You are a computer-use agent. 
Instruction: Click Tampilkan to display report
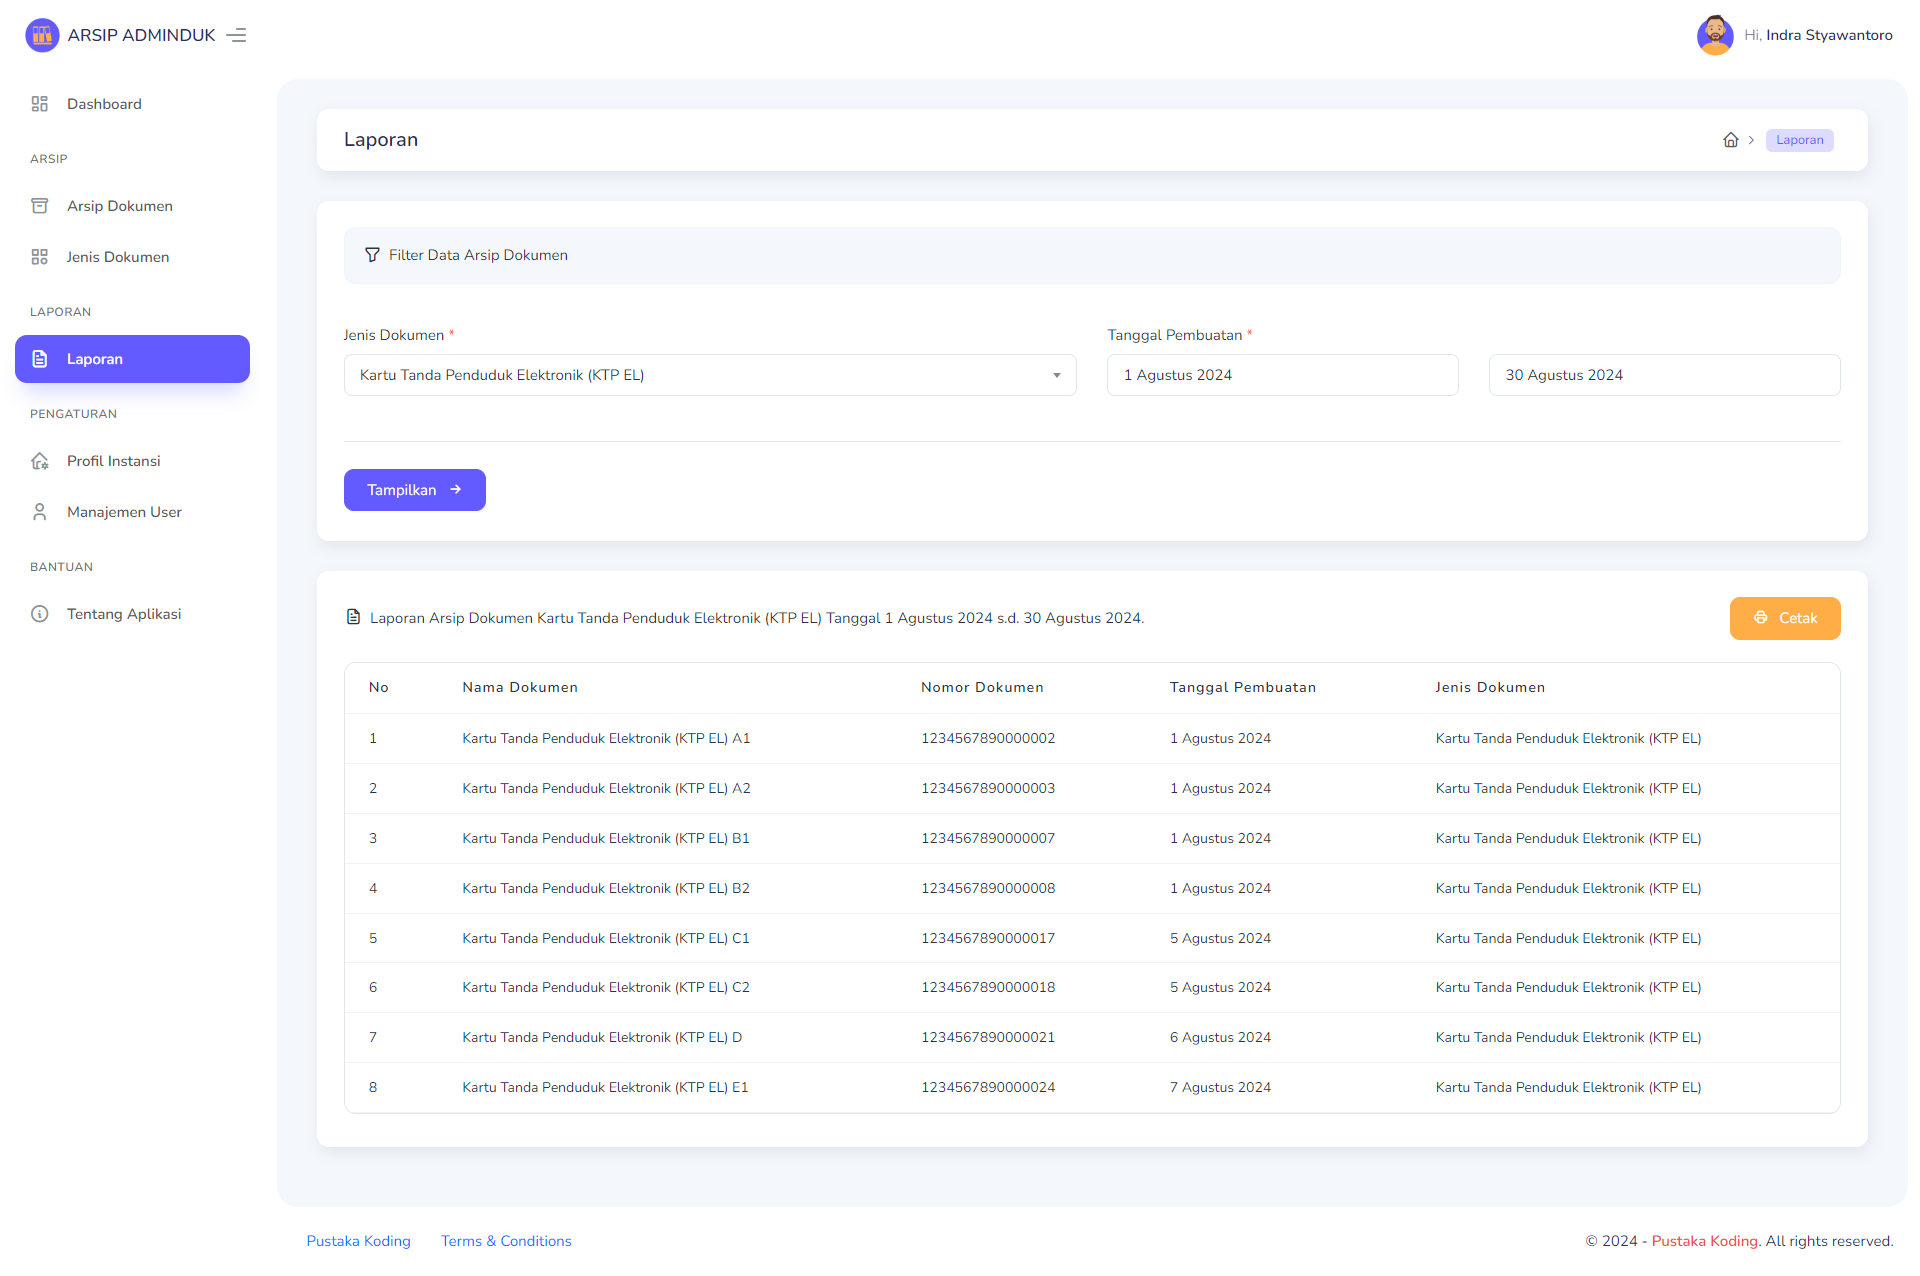coord(413,490)
